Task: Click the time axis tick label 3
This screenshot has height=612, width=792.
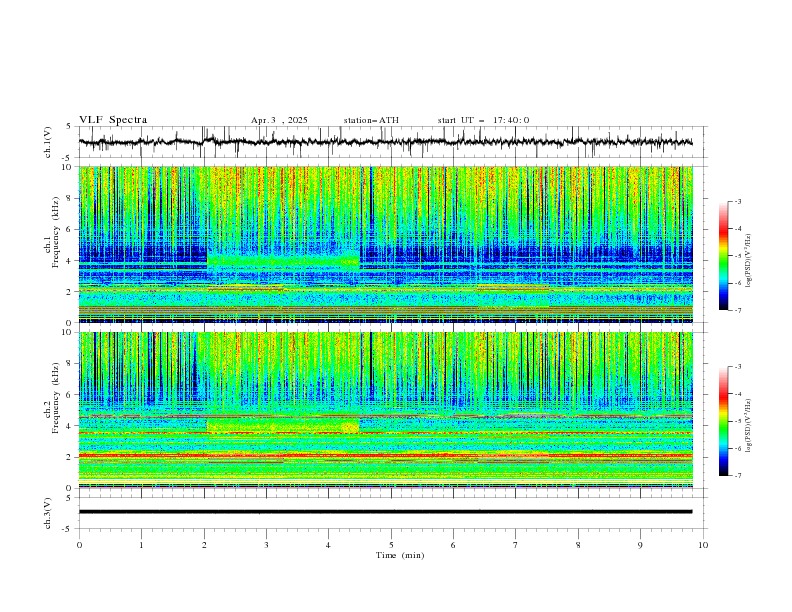Action: click(266, 545)
